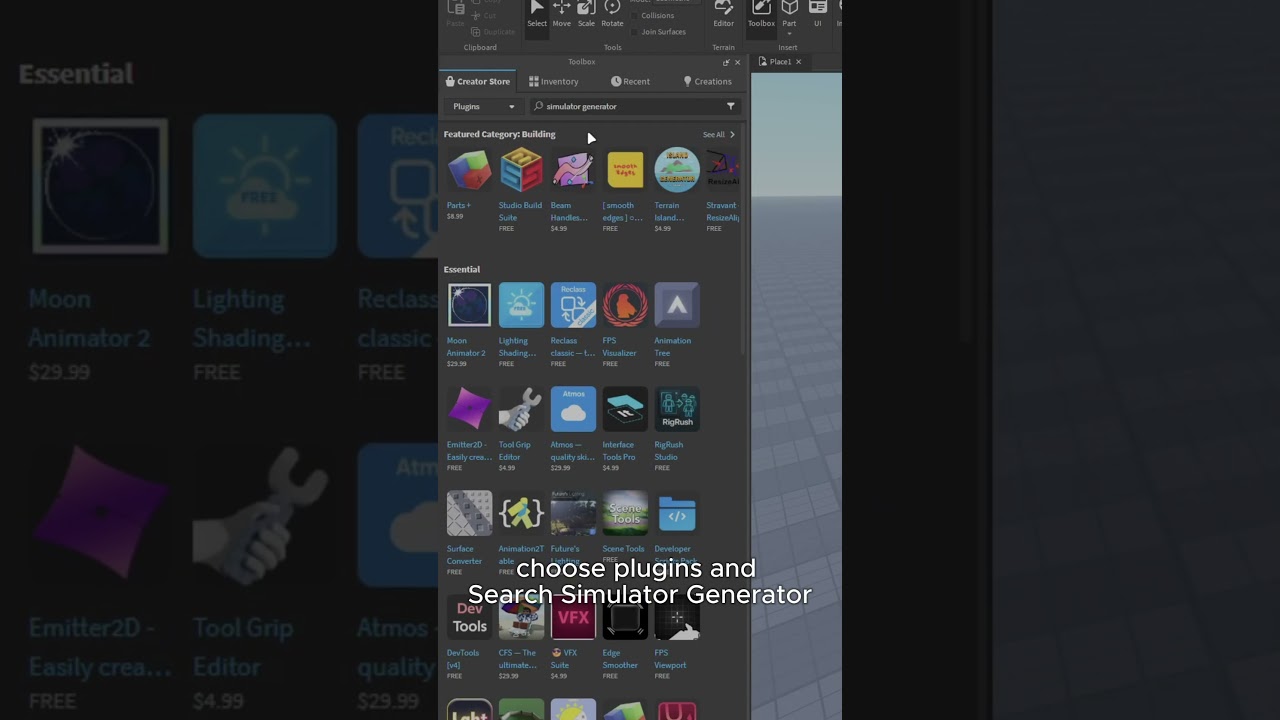
Task: Open the Beam Handles plugin icon
Action: [573, 170]
